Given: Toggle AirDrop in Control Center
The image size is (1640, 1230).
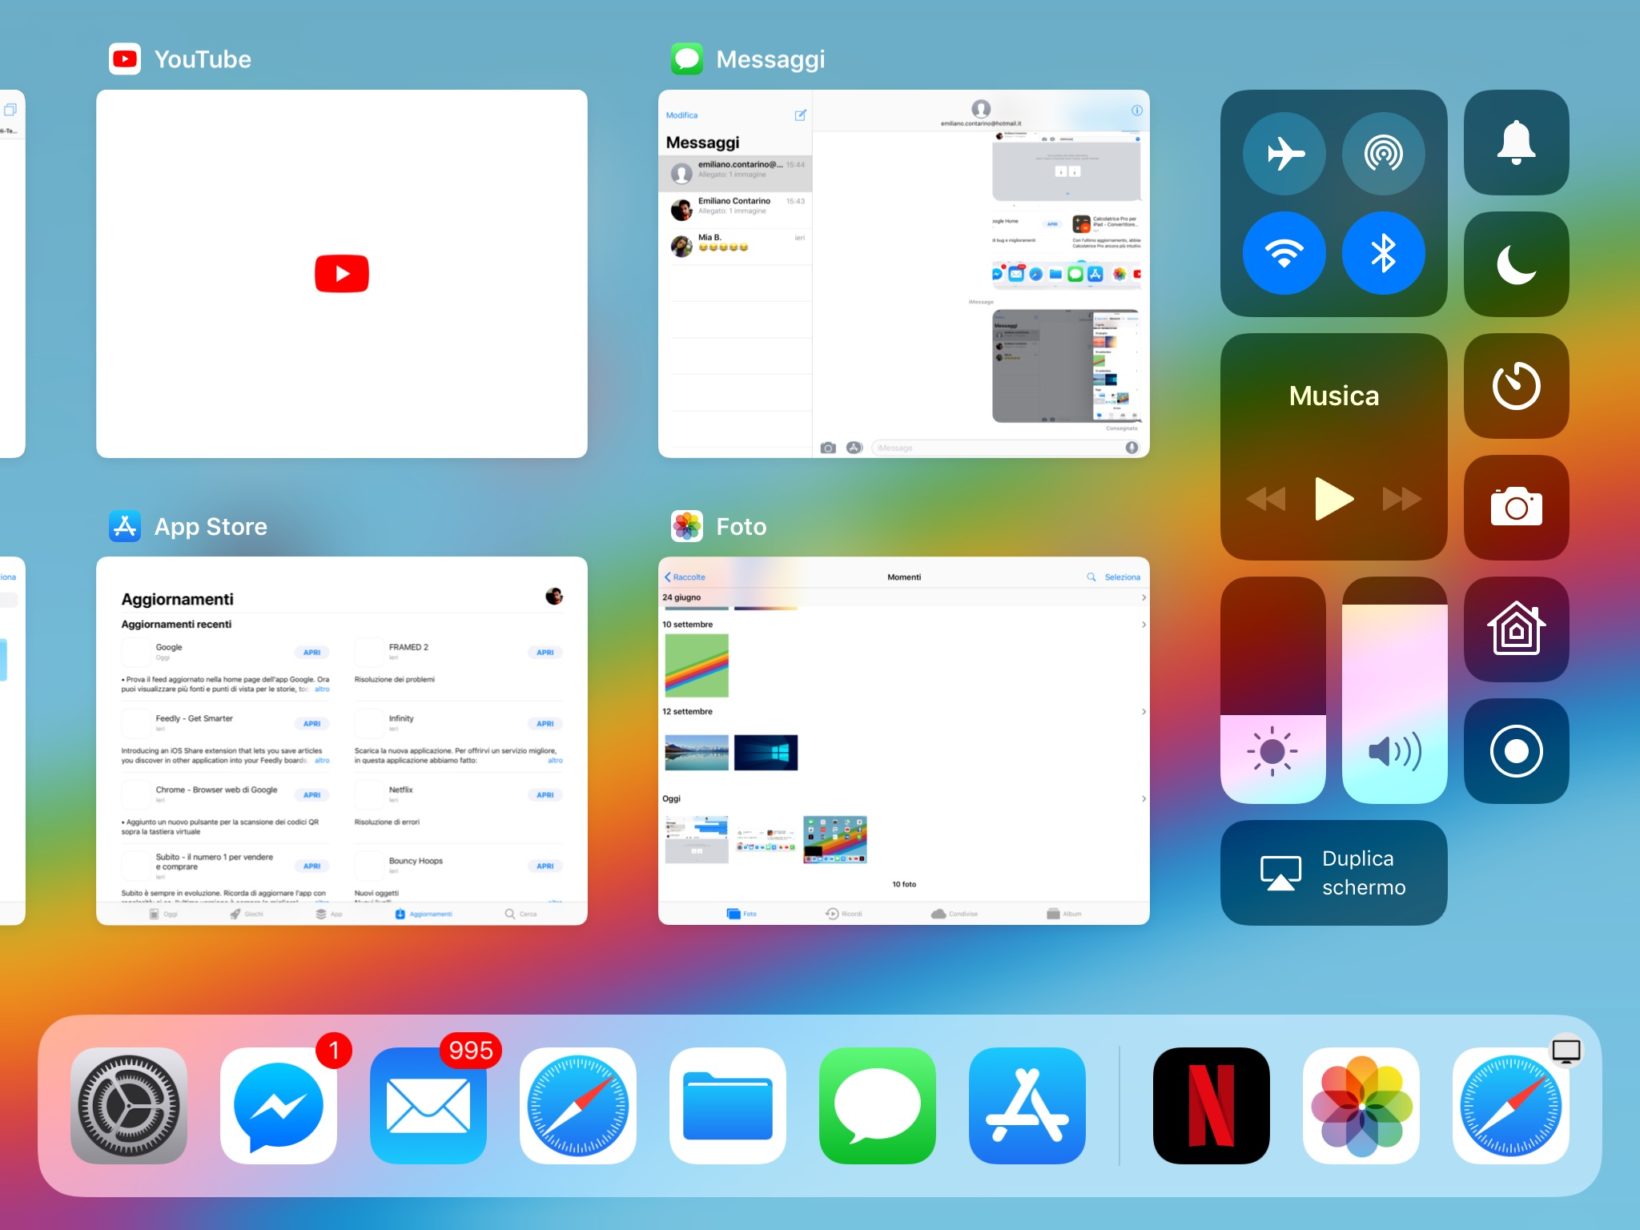Looking at the screenshot, I should coord(1383,154).
